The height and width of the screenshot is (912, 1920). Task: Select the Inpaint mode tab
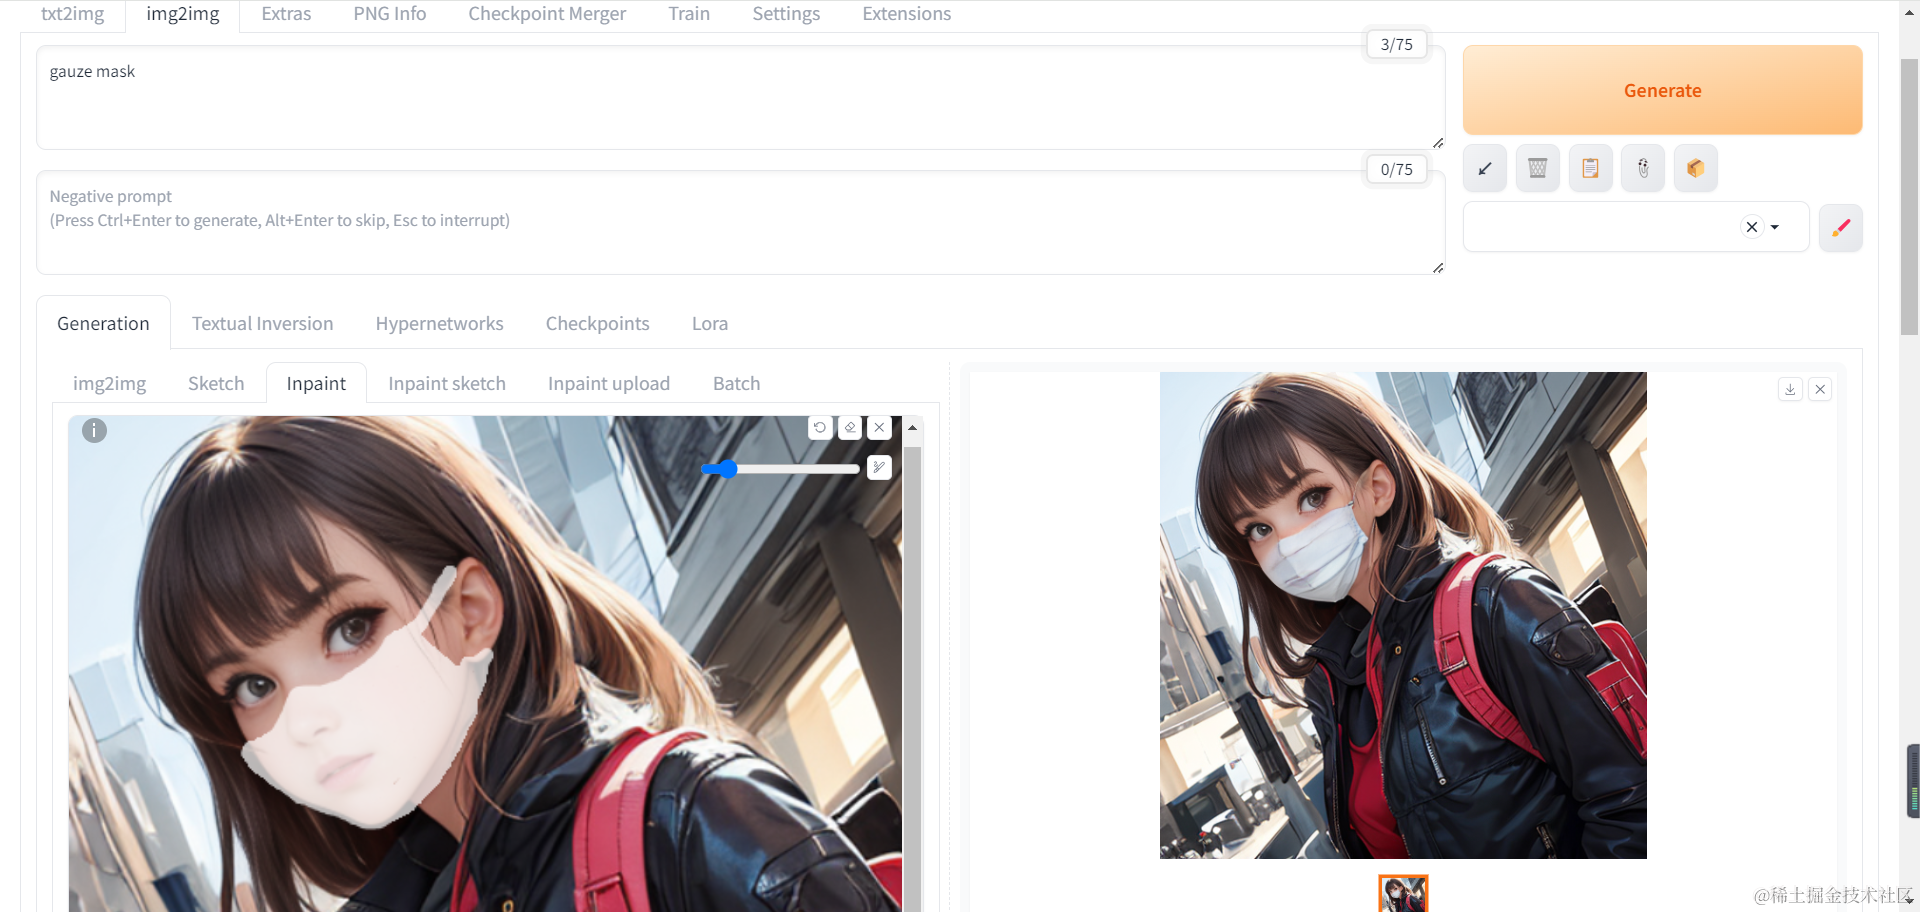tap(316, 383)
